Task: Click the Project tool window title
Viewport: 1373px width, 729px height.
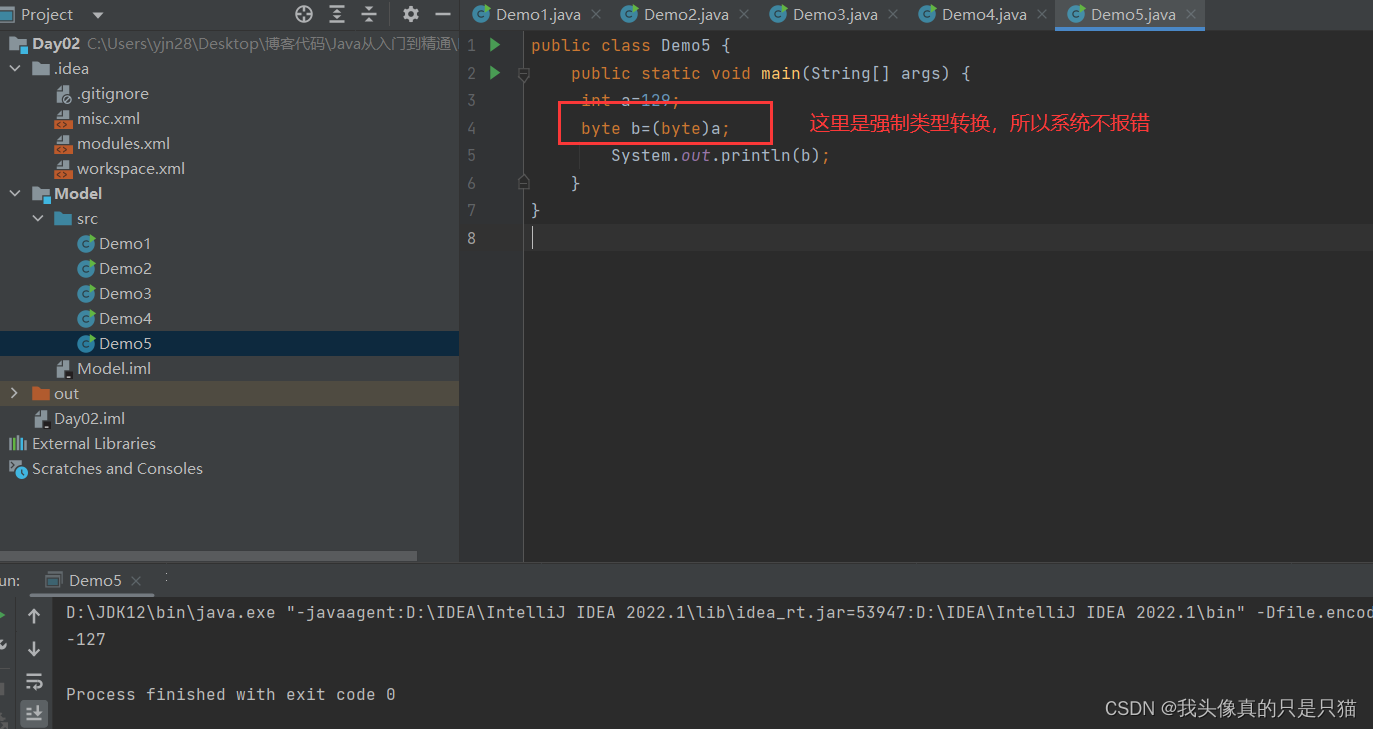Action: coord(46,14)
